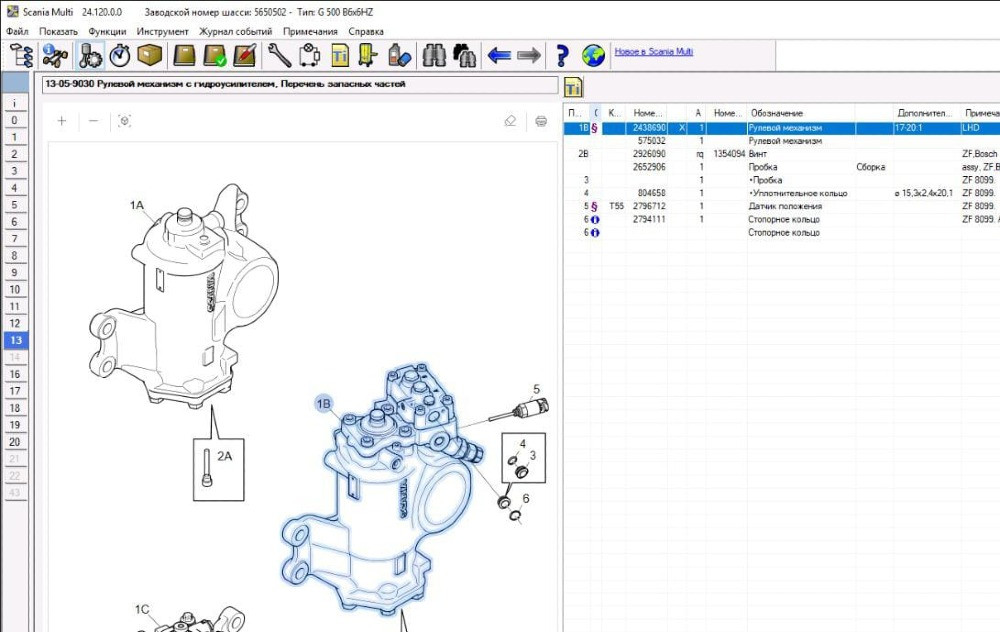Click the blue info icon in the 2794111 row
The width and height of the screenshot is (1000, 632).
tap(595, 219)
